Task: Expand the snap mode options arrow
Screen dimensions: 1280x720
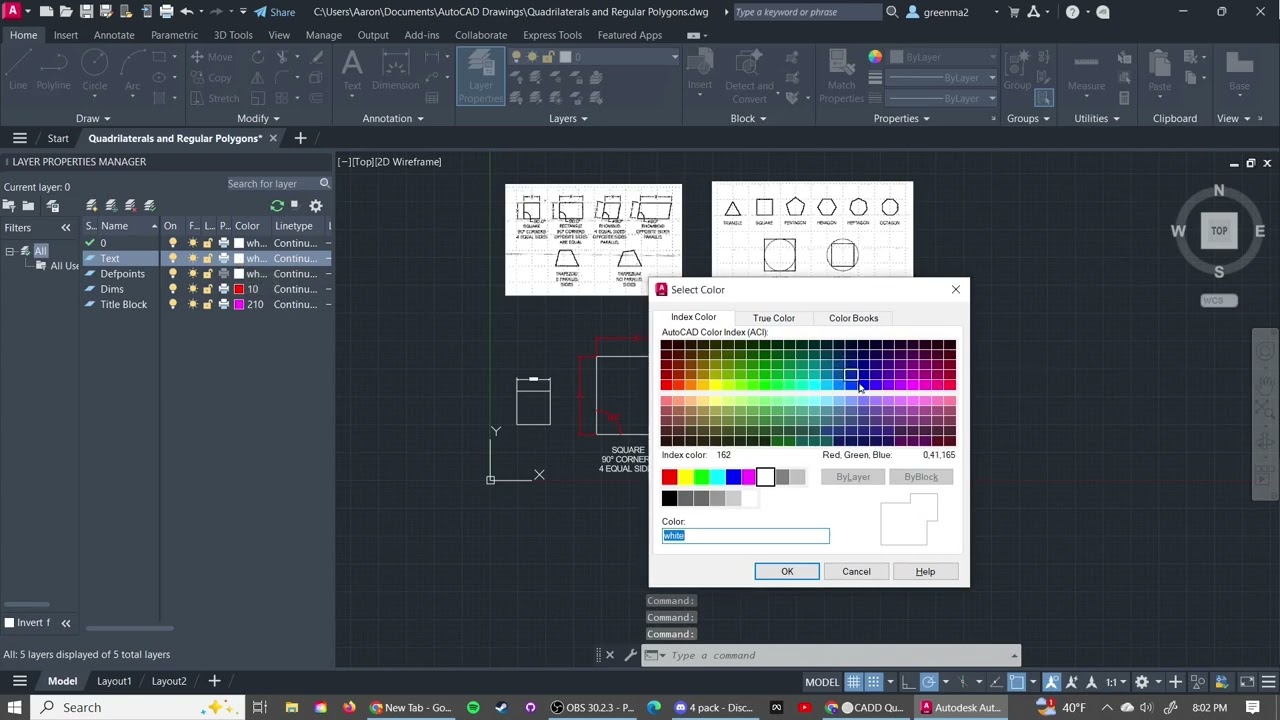Action: click(889, 682)
